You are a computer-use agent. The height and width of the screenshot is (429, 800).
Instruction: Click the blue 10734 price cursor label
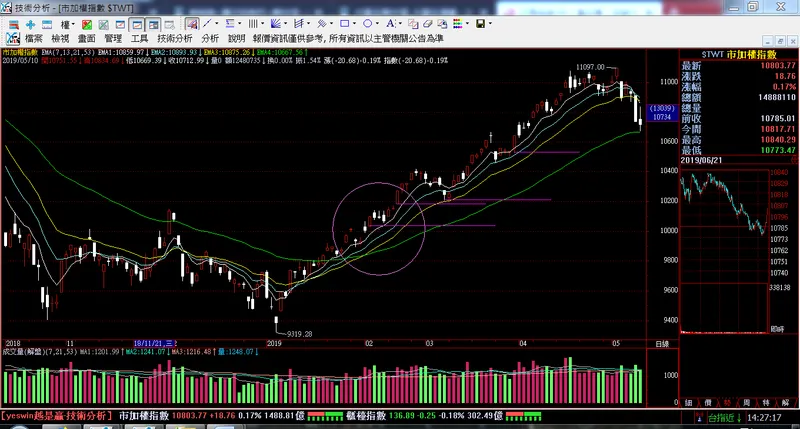pyautogui.click(x=662, y=117)
